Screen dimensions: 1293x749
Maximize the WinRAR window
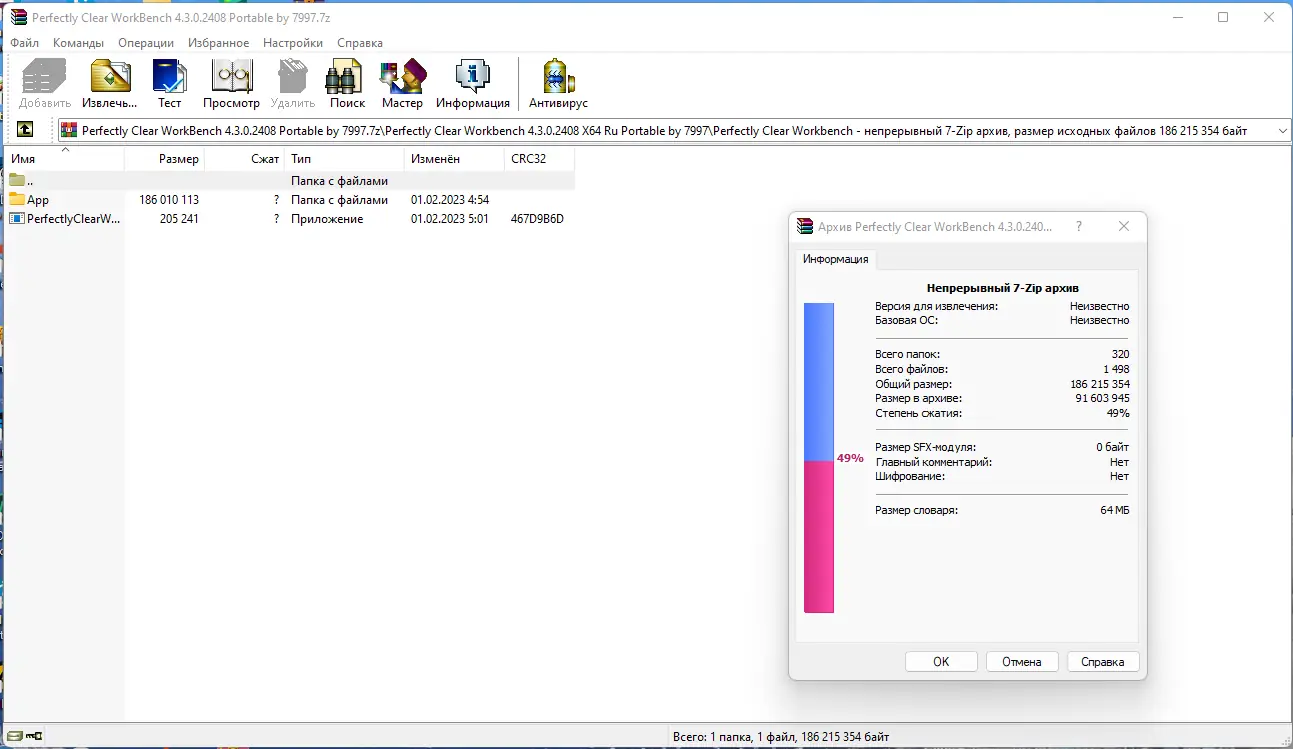(x=1223, y=17)
